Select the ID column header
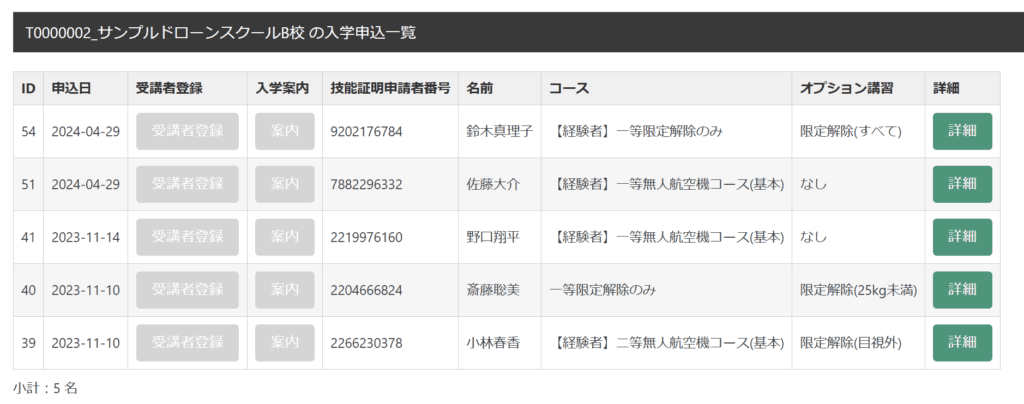Viewport: 1024px width, 404px height. (28, 89)
